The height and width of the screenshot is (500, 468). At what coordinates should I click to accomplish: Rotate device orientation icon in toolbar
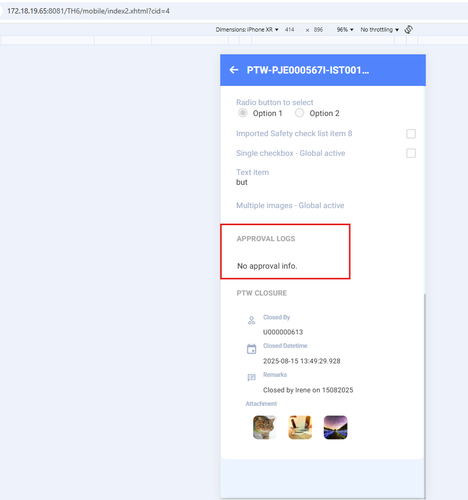(409, 29)
